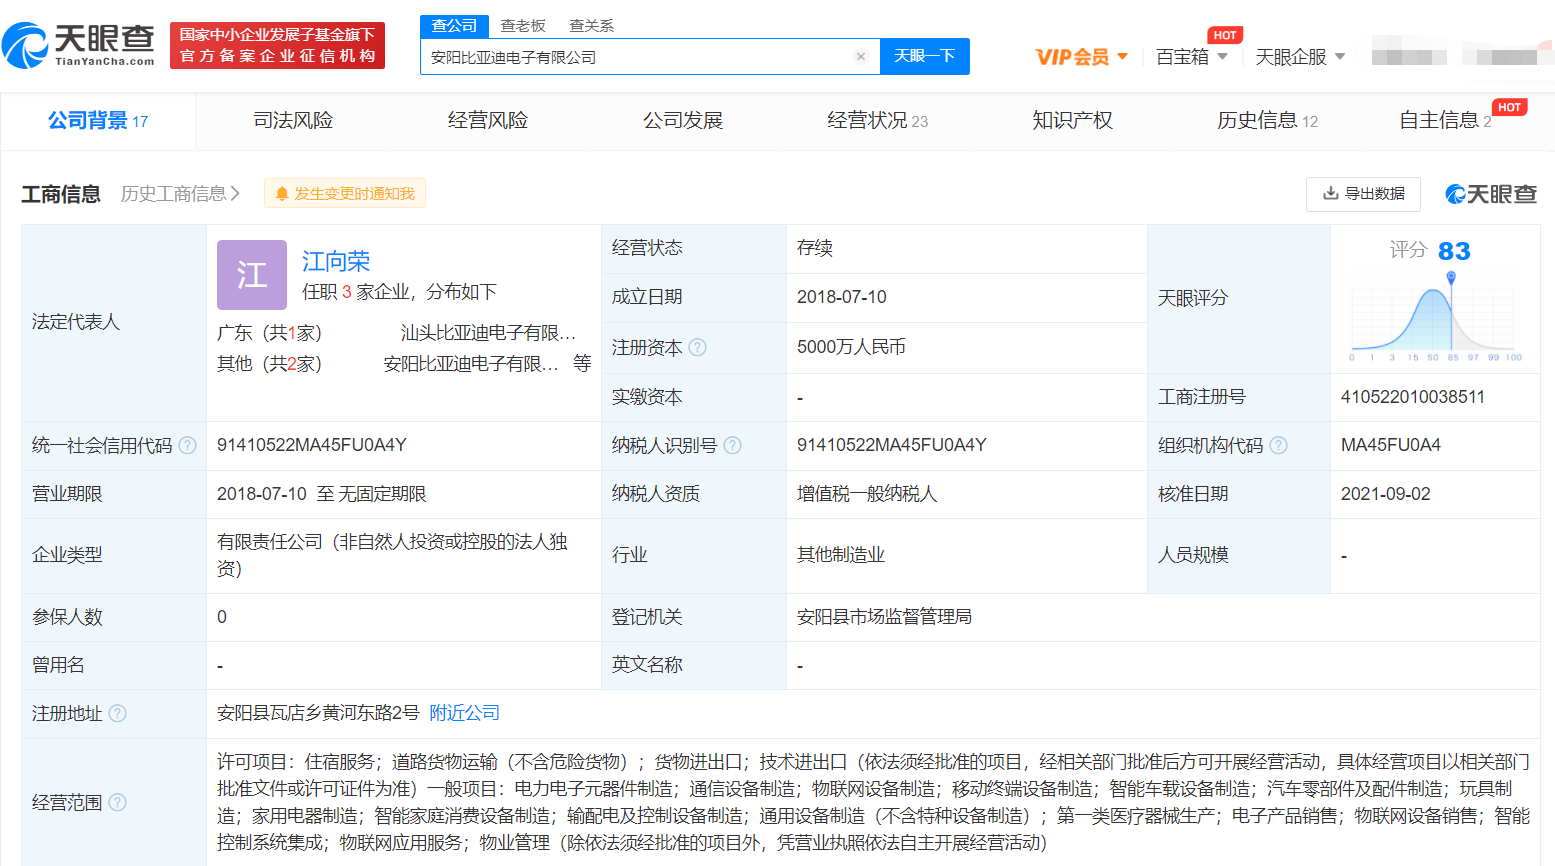Click the 天眼一下 search button
Image resolution: width=1555 pixels, height=866 pixels.
coord(924,57)
